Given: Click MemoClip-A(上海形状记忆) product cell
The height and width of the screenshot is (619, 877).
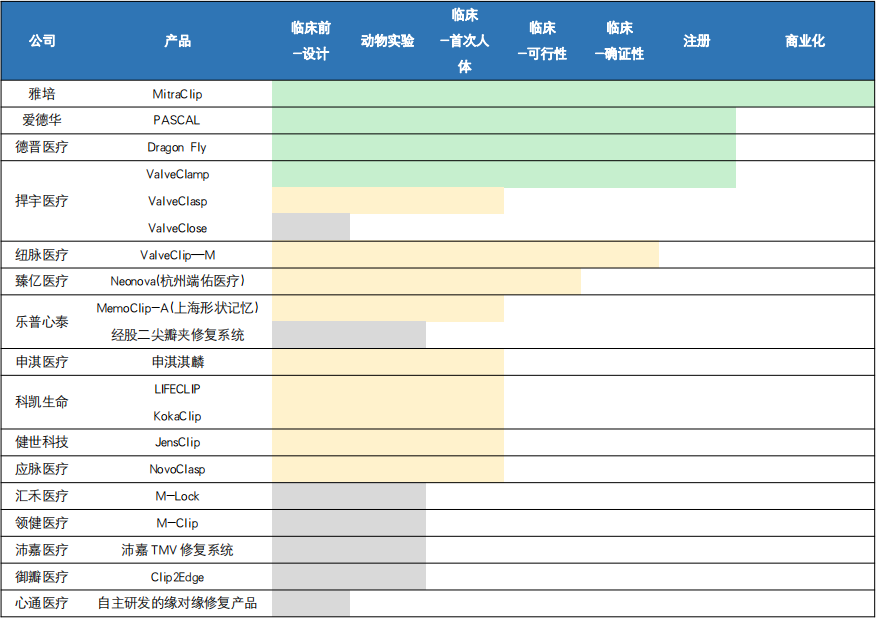Looking at the screenshot, I should (177, 308).
